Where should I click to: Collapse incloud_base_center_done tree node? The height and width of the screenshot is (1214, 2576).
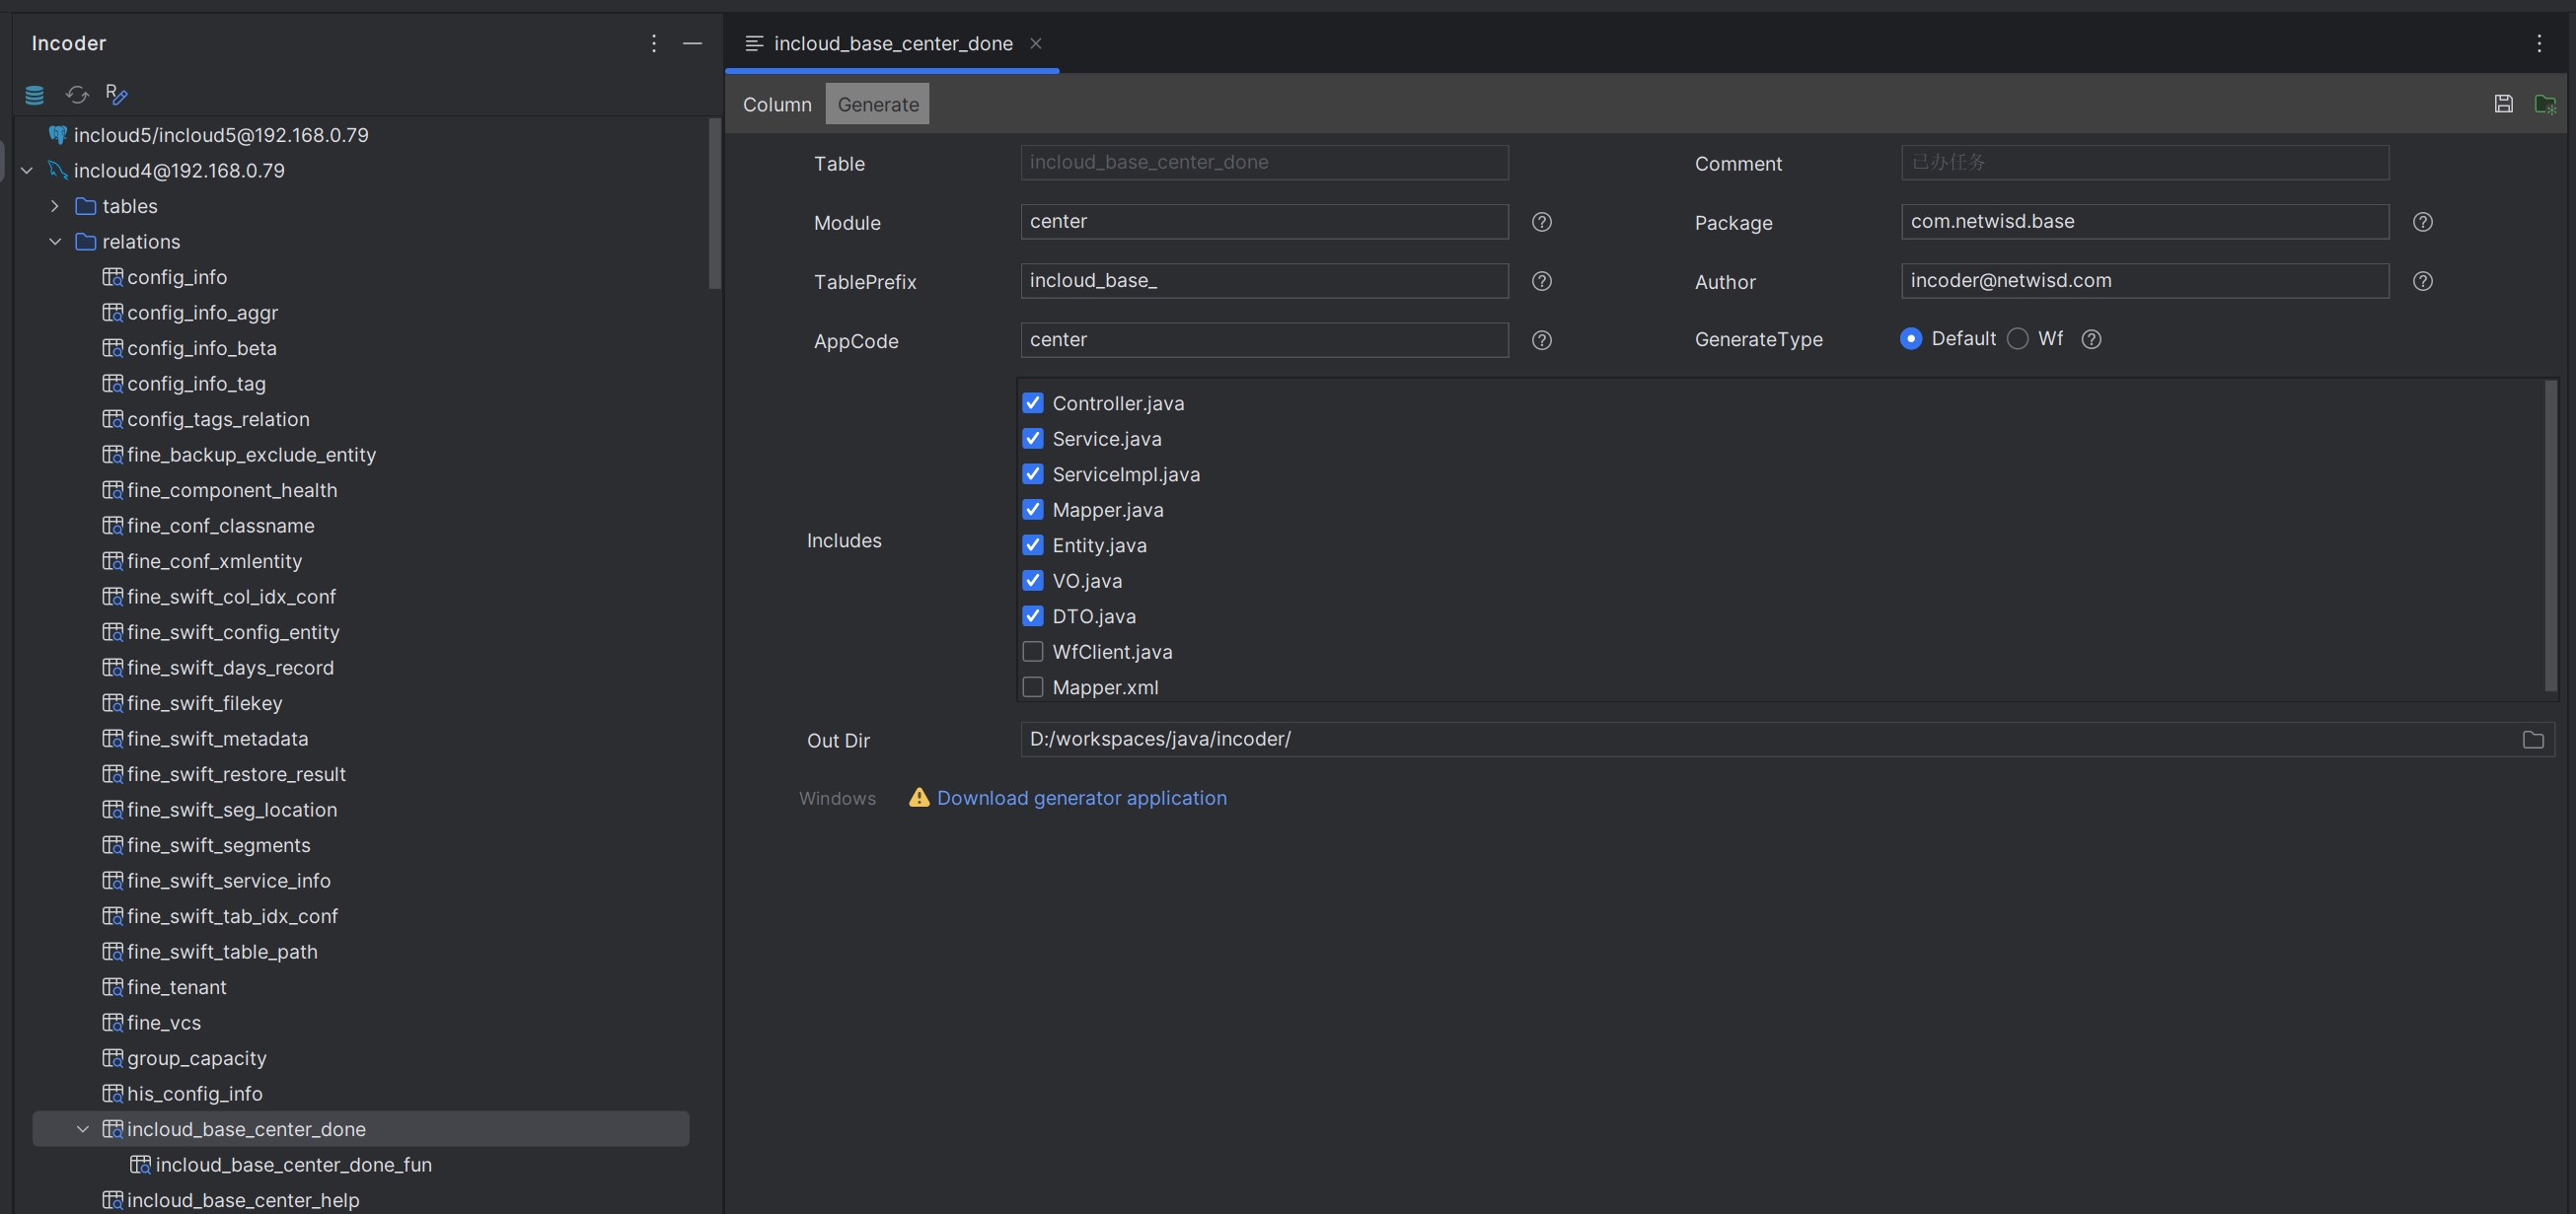pos(83,1129)
